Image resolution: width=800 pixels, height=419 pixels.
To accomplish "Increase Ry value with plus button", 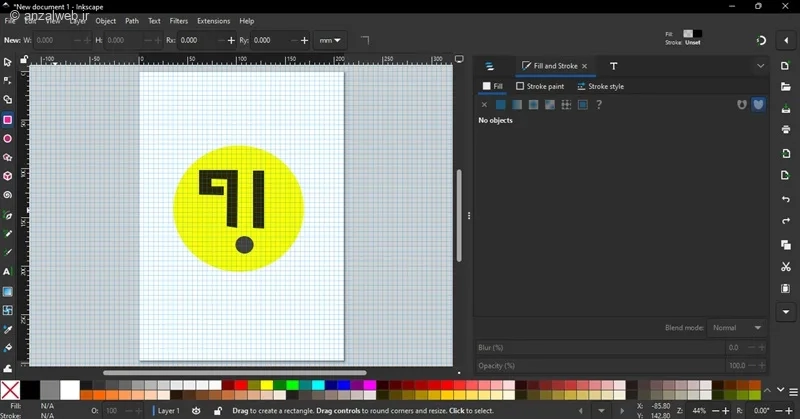I will (x=305, y=40).
